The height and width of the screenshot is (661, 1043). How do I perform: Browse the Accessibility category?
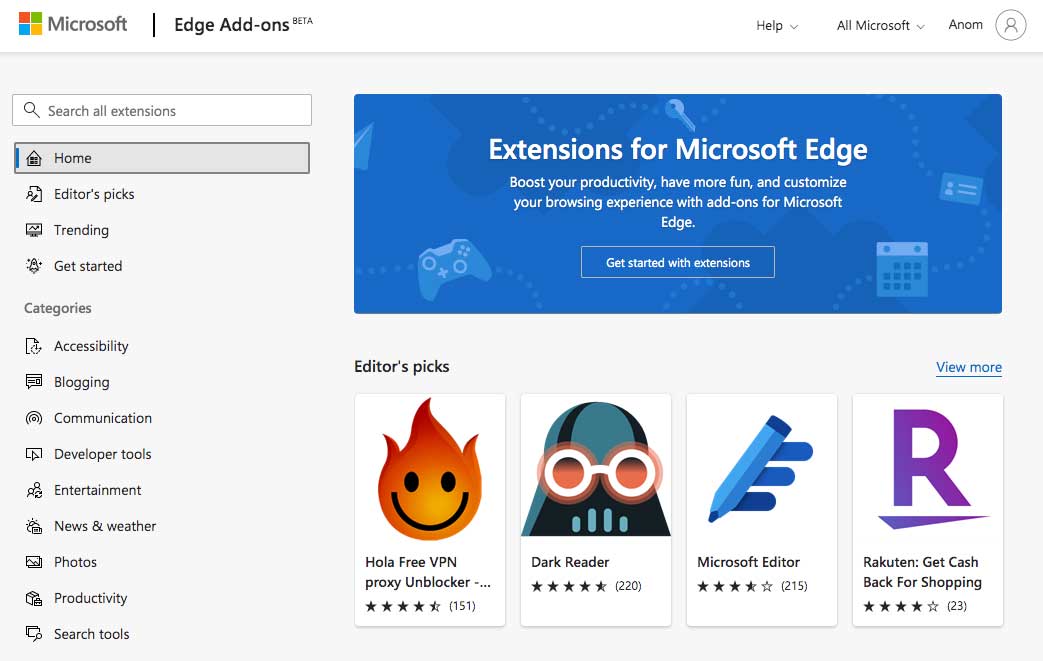91,346
